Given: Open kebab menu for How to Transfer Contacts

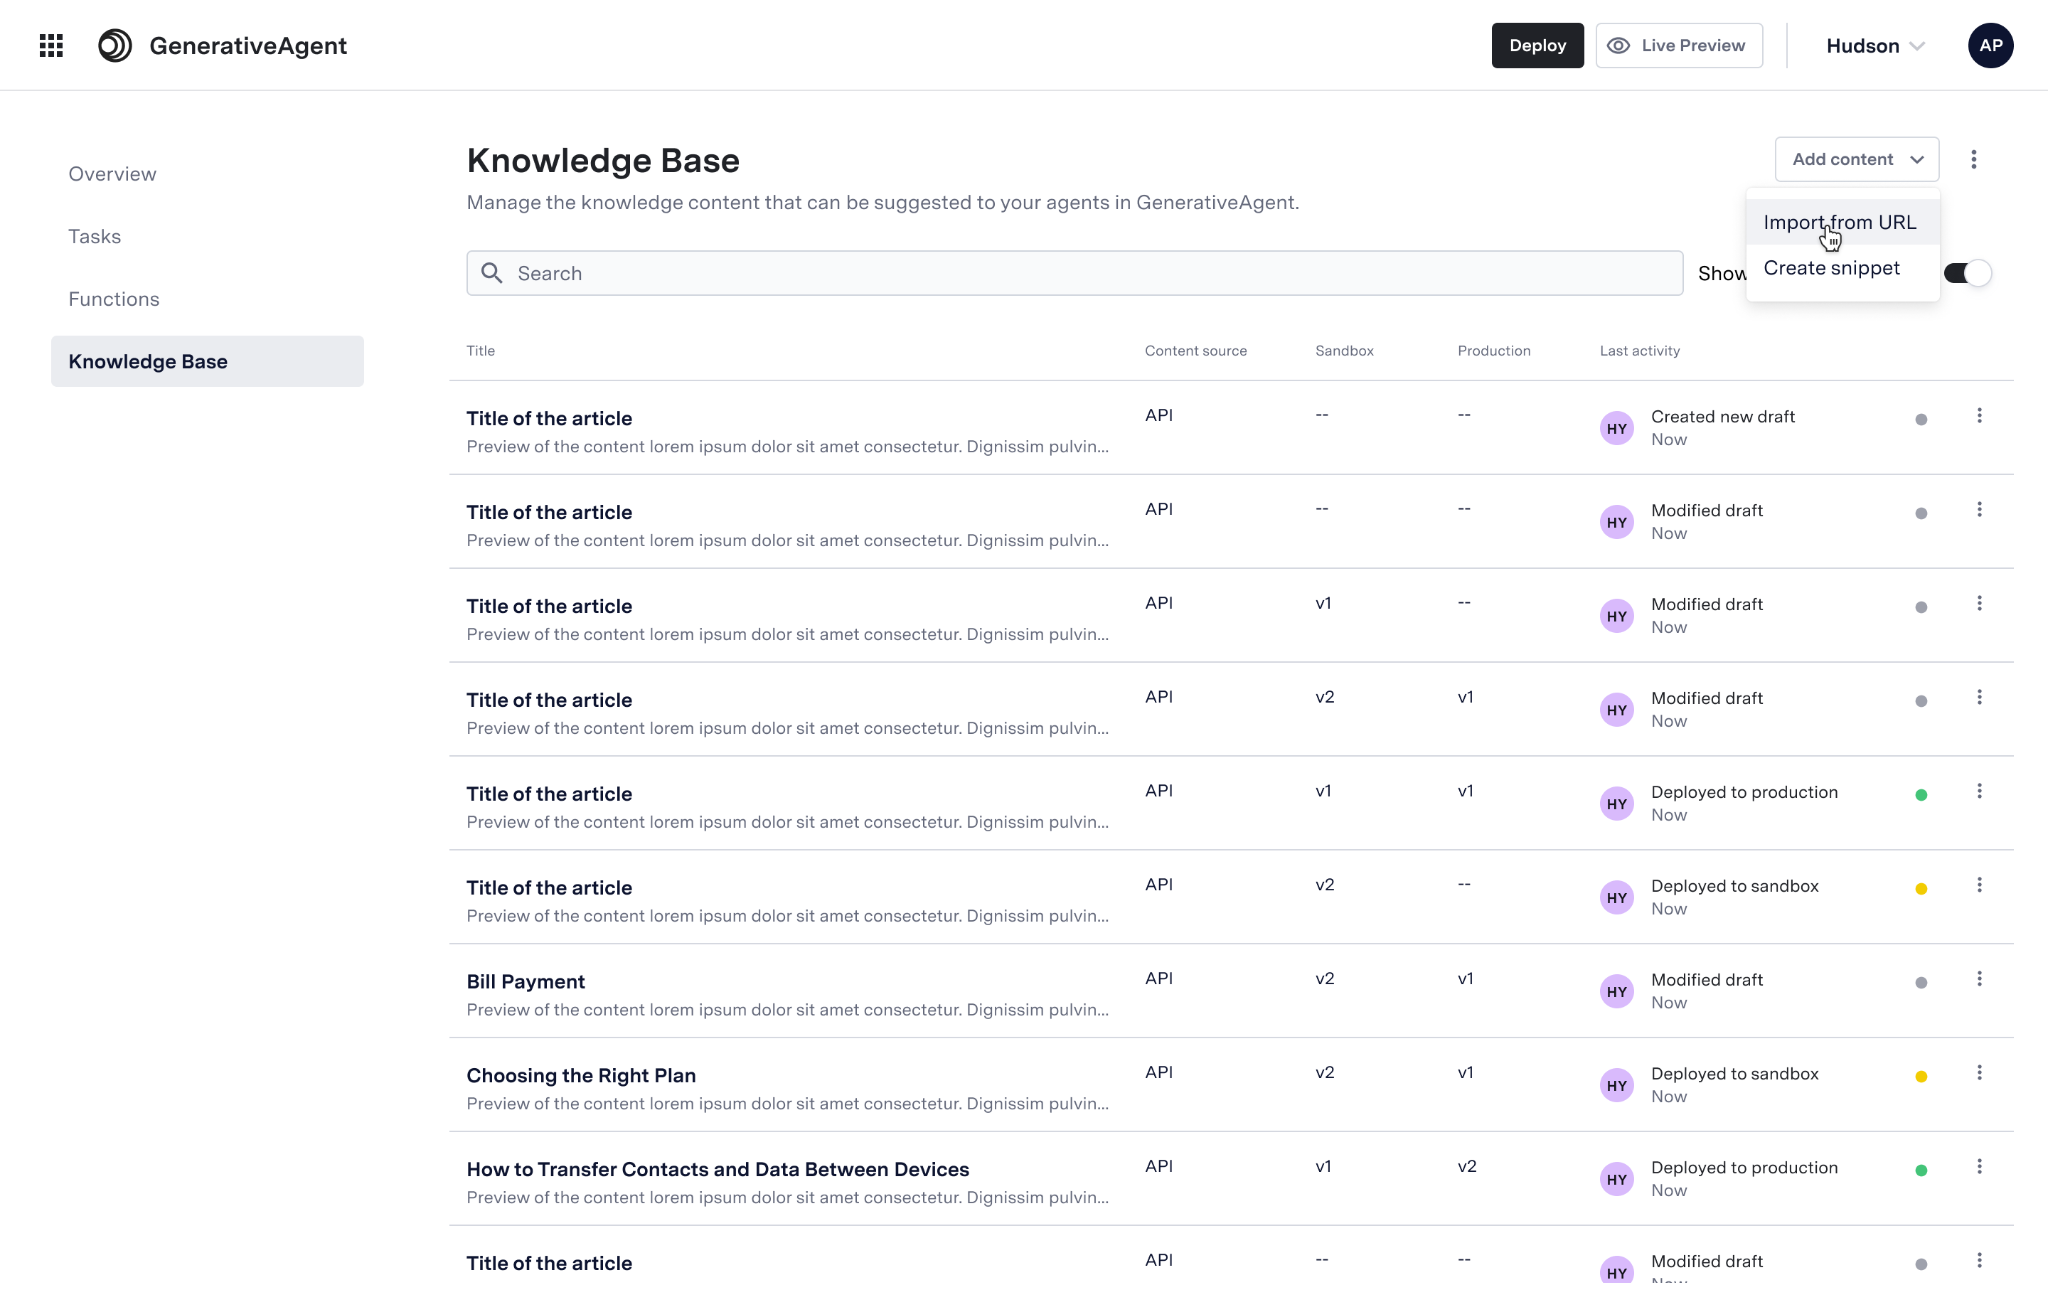Looking at the screenshot, I should 1979,1167.
